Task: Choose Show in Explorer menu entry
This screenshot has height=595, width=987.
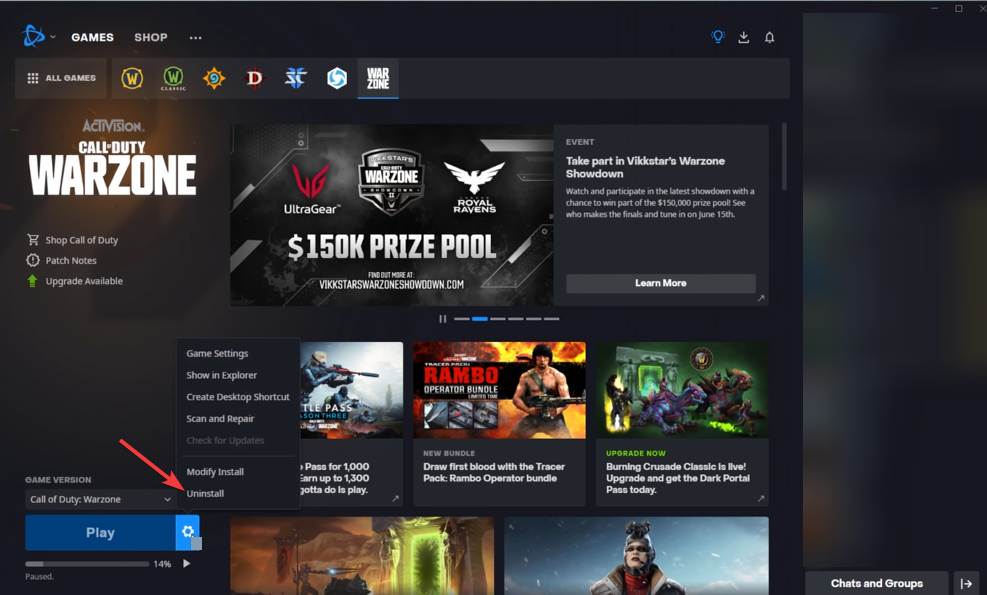Action: [222, 375]
